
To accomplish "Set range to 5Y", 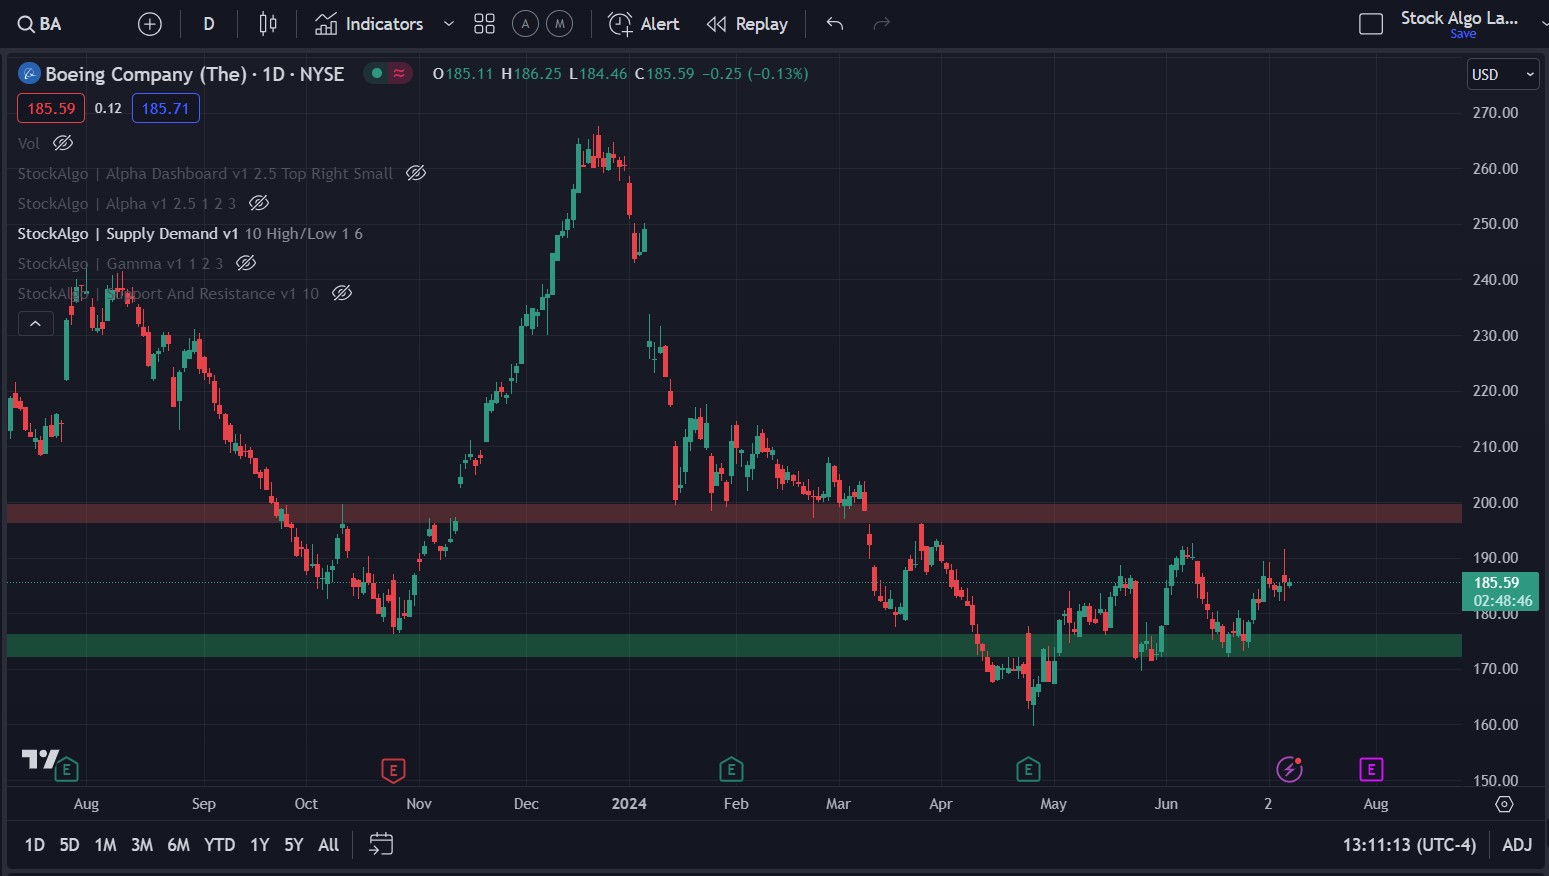I will coord(294,845).
